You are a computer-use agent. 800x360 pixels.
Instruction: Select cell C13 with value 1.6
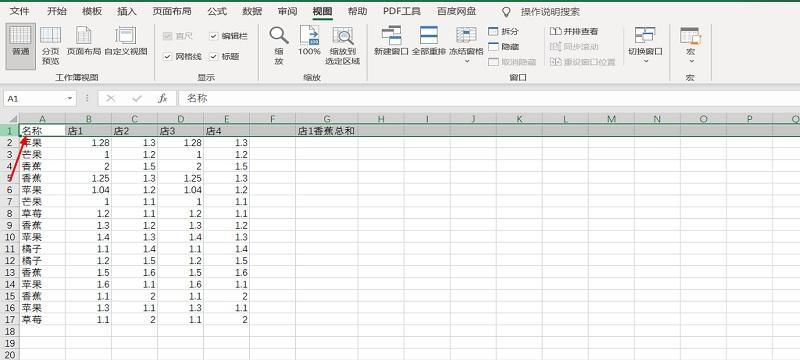click(x=134, y=272)
